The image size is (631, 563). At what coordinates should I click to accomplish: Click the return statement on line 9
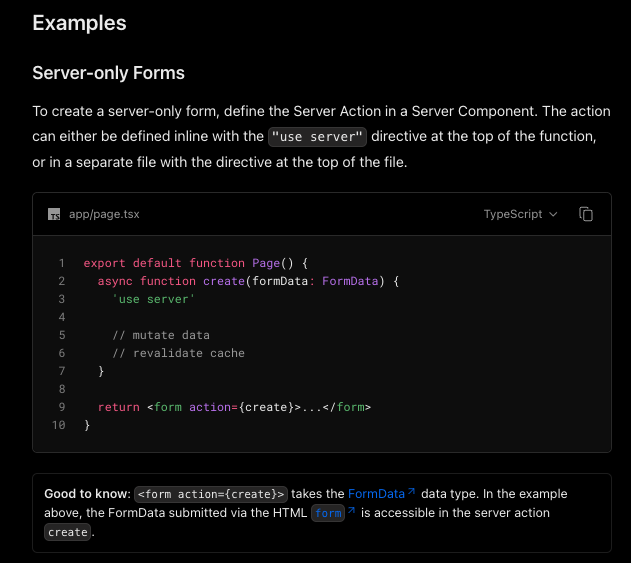pyautogui.click(x=121, y=407)
